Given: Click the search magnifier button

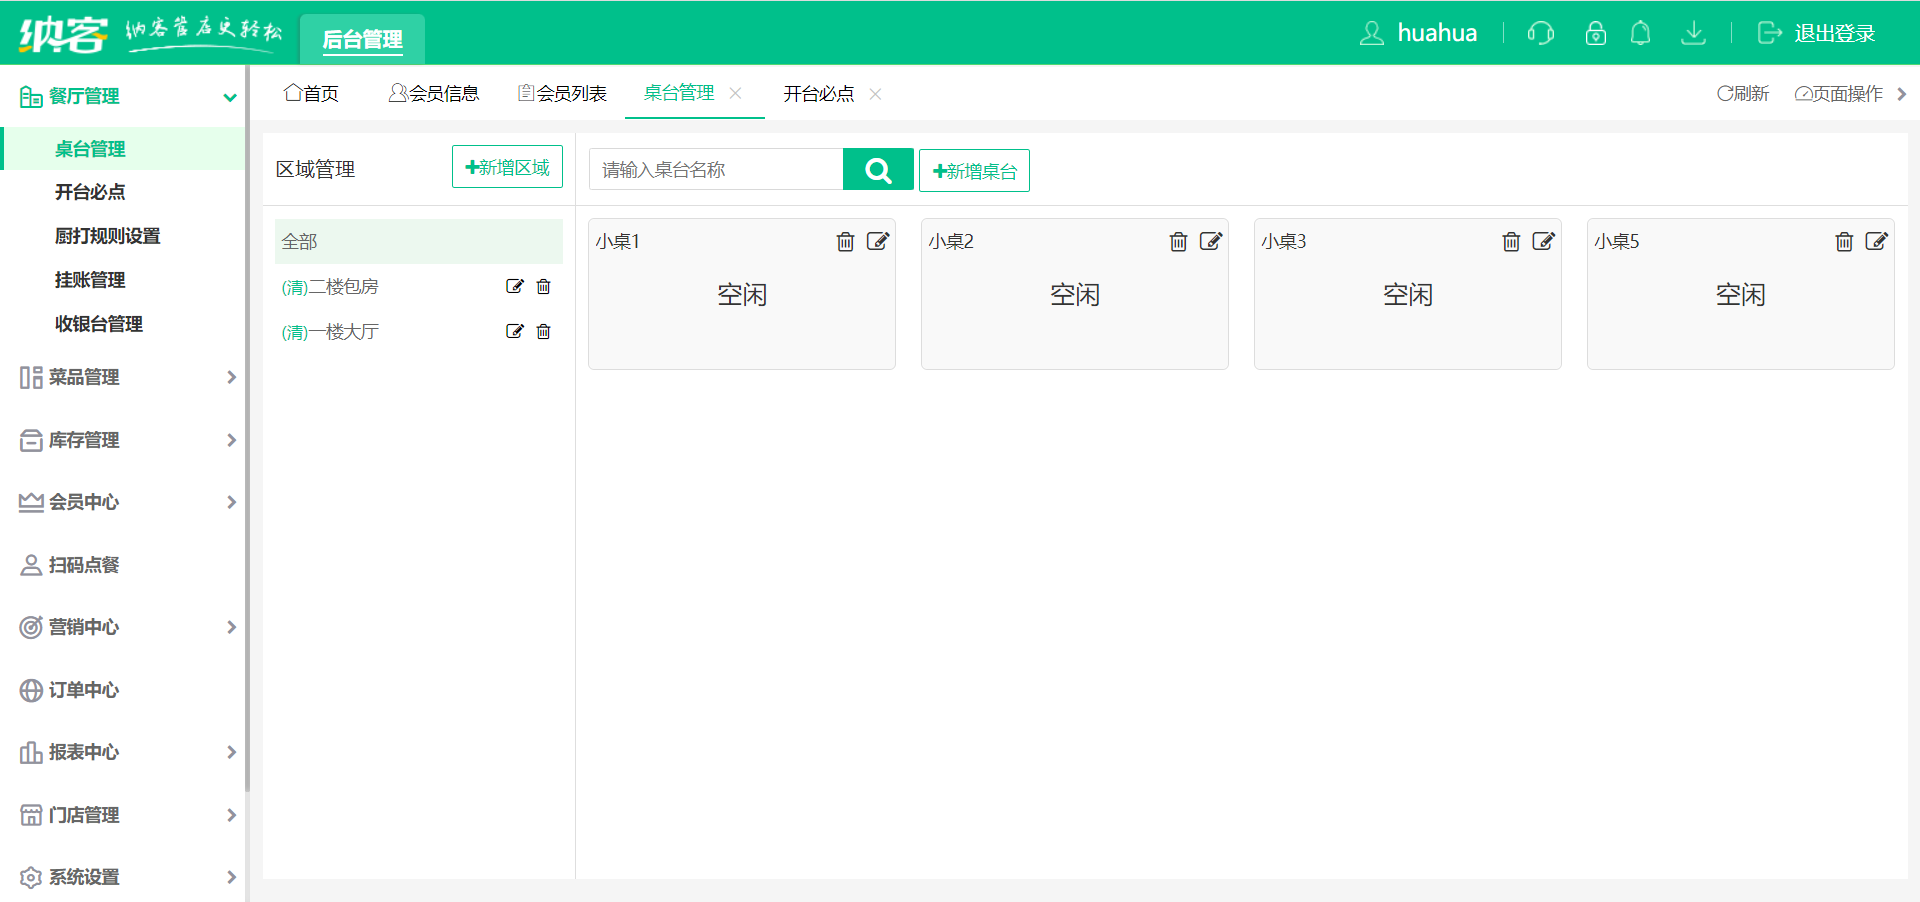Looking at the screenshot, I should tap(877, 169).
